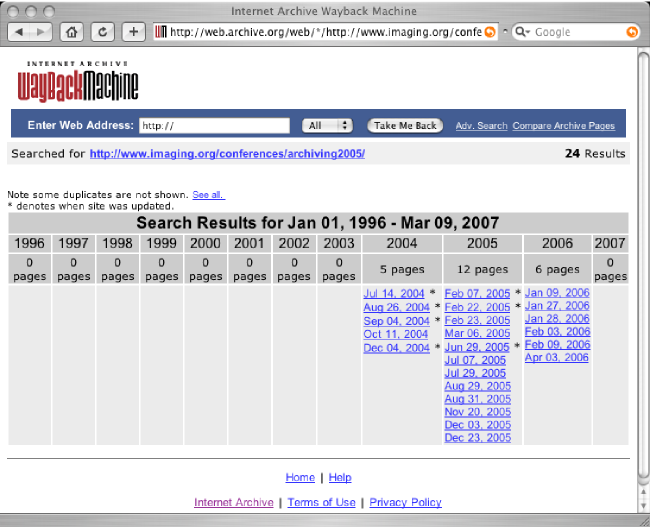Go forward with the Safari forward arrow

click(x=41, y=32)
